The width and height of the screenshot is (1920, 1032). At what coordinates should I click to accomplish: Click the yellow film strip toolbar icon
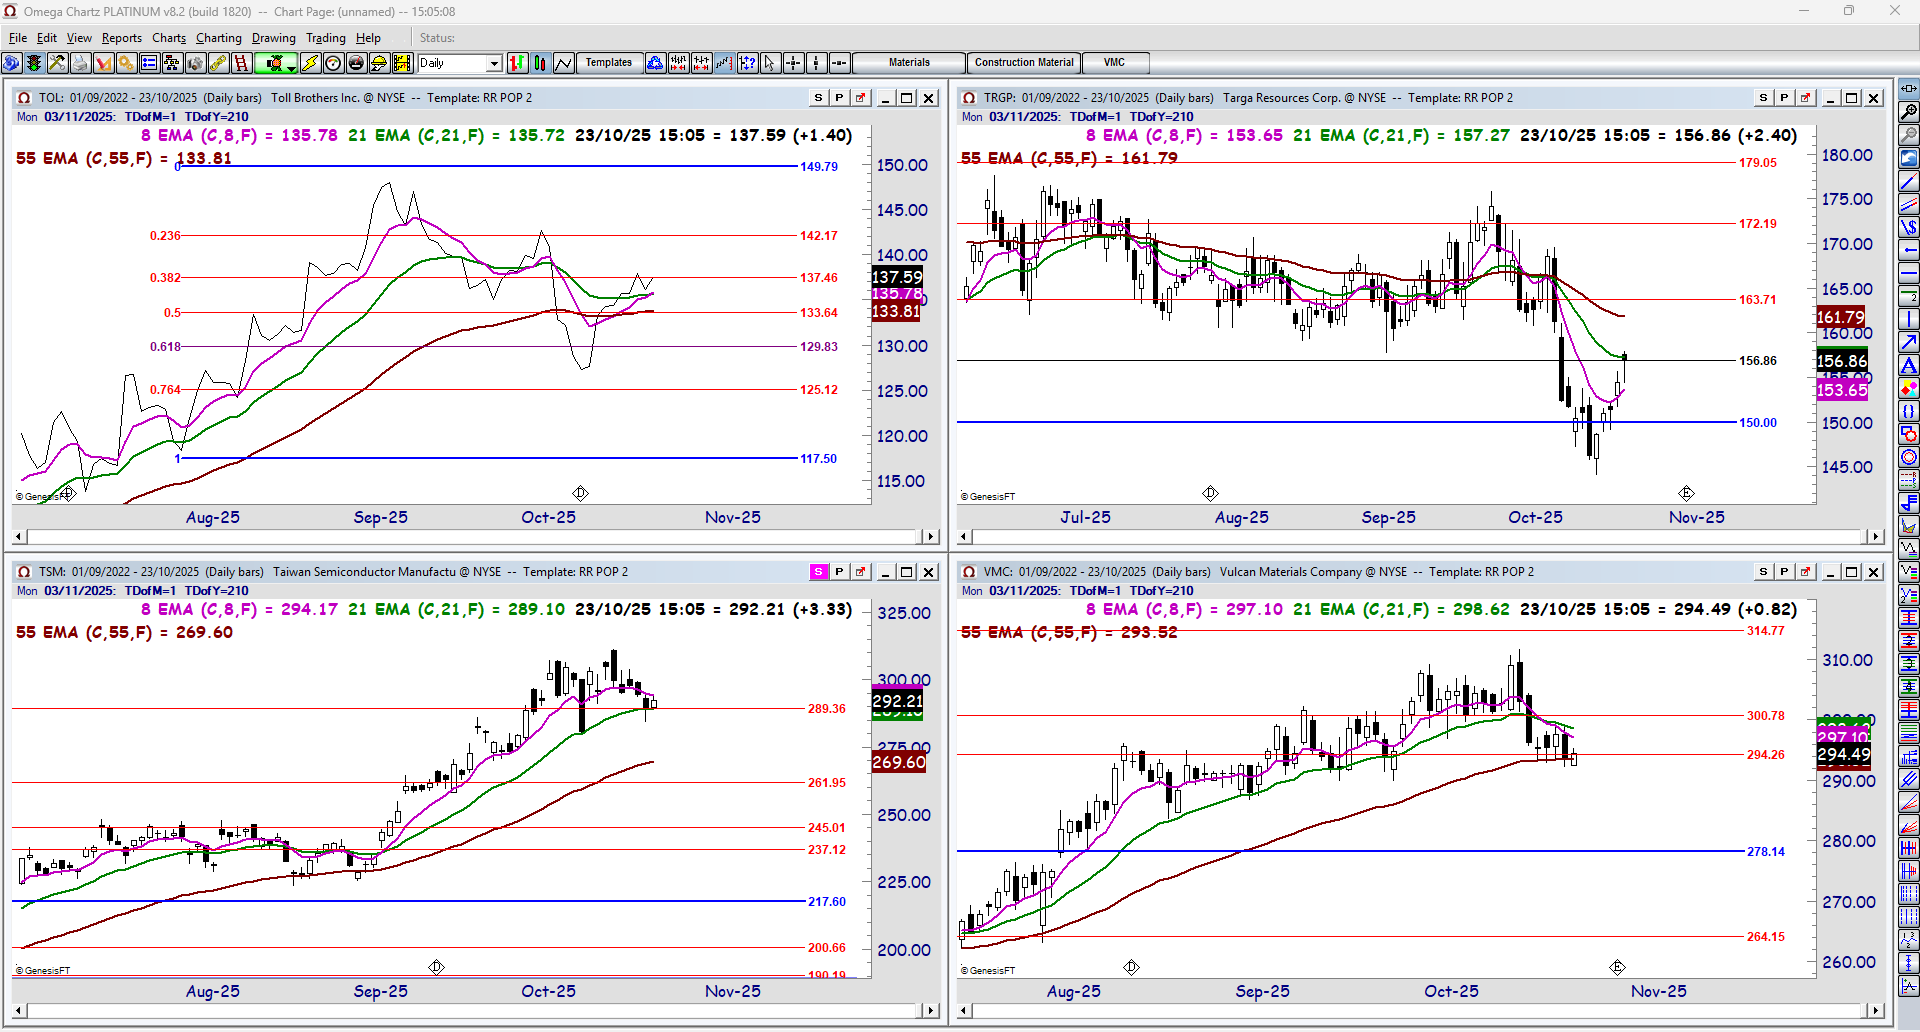tap(402, 63)
